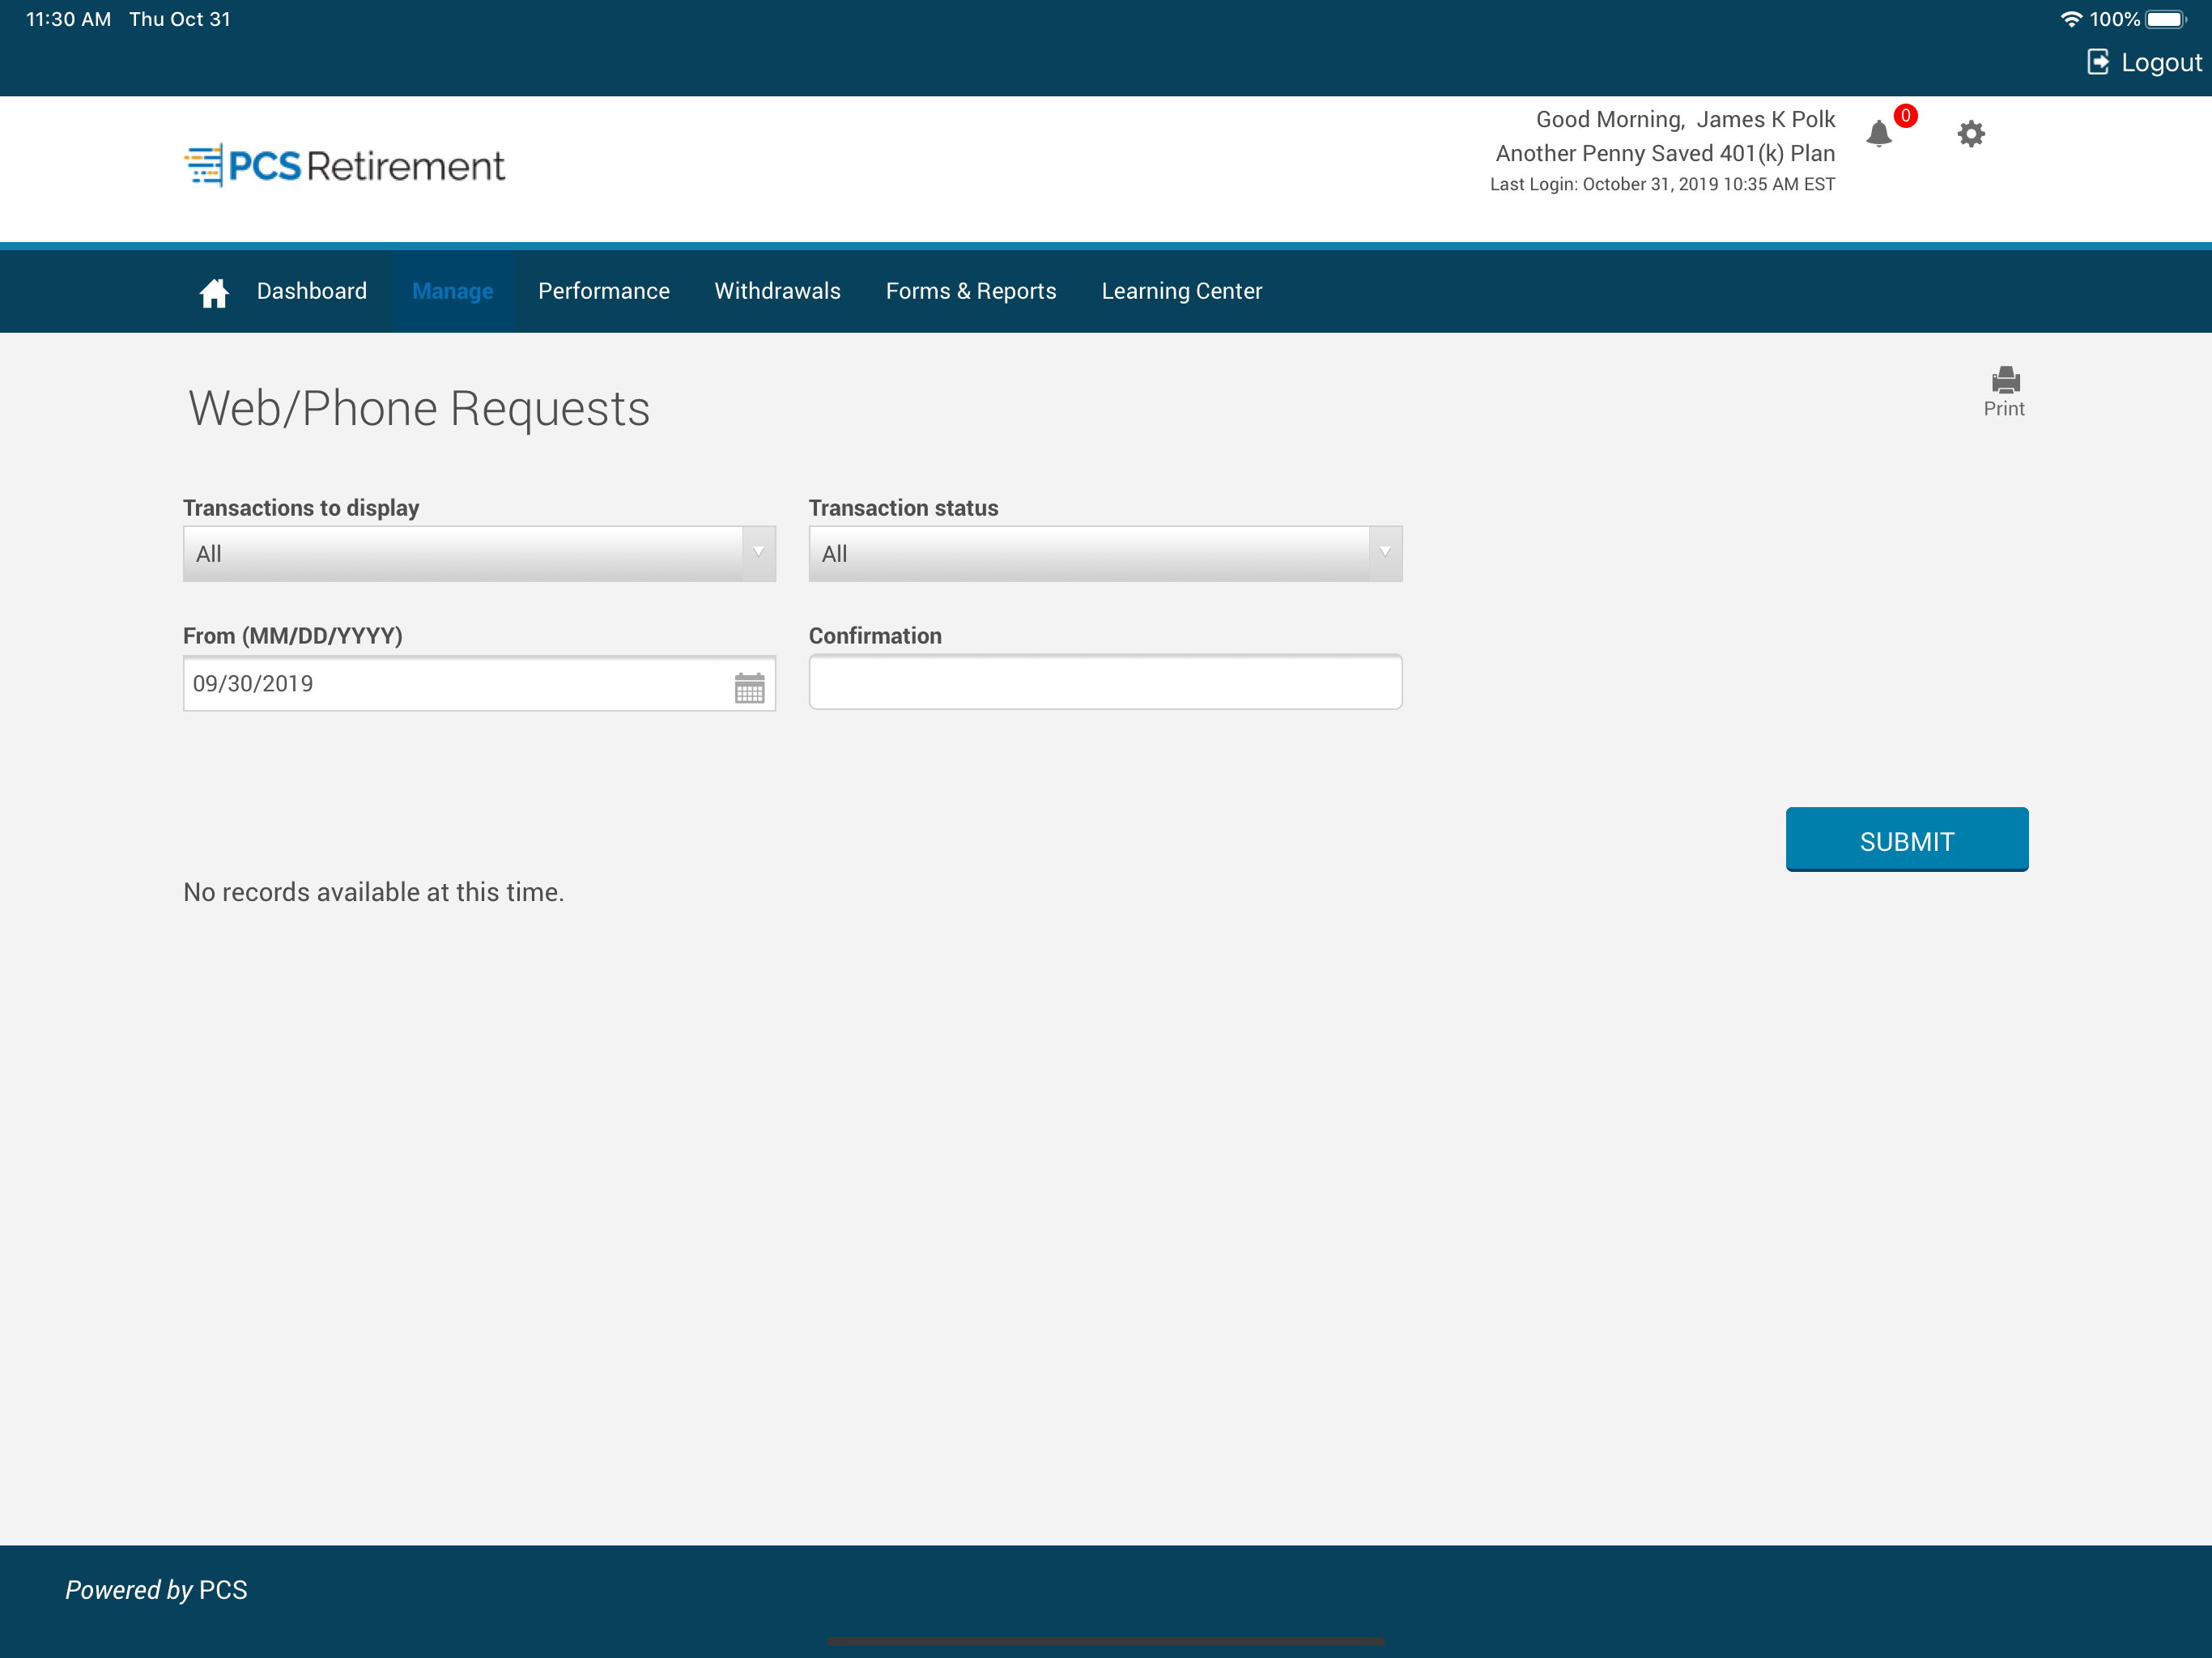The width and height of the screenshot is (2212, 1658).
Task: Click the Print label
Action: 2003,408
